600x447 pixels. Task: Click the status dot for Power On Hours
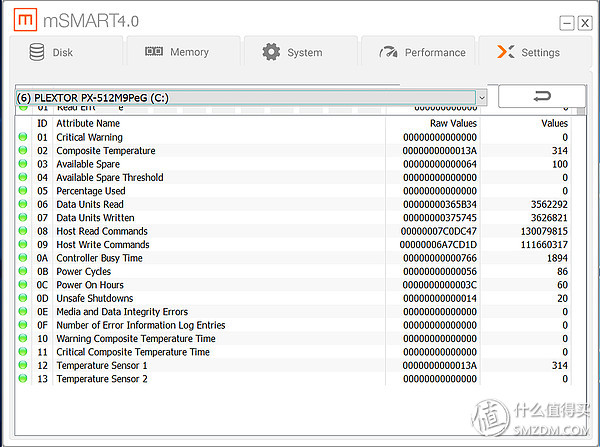coord(23,284)
